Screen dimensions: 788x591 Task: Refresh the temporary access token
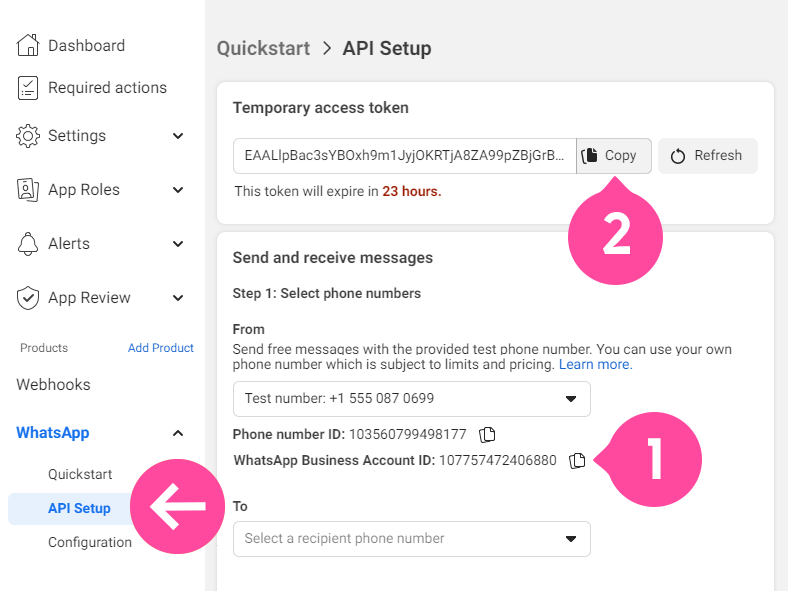pos(708,156)
